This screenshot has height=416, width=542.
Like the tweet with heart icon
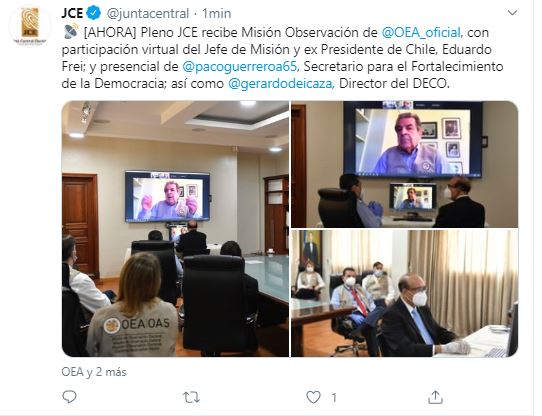click(x=313, y=397)
